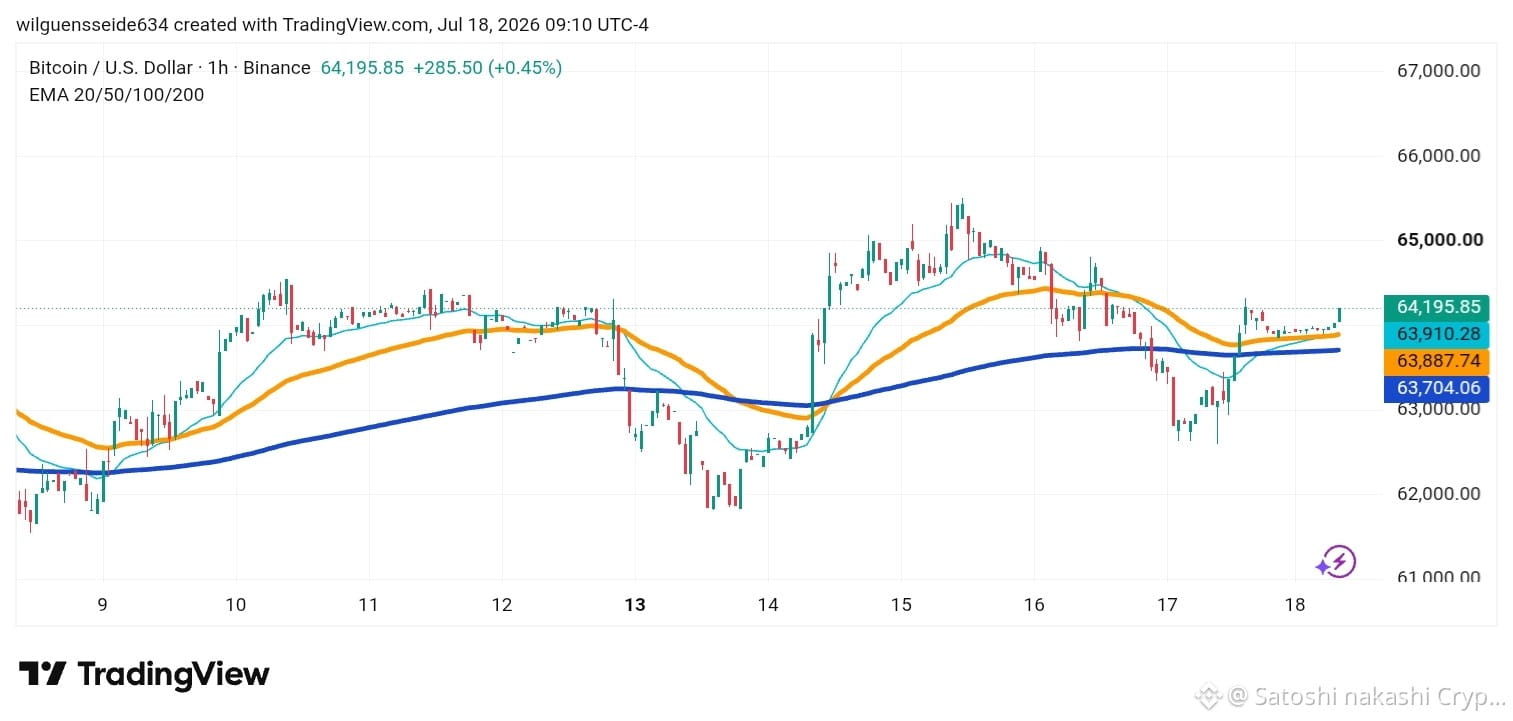Click the 67,000.00 price scale label
The image size is (1513, 721).
[1438, 71]
